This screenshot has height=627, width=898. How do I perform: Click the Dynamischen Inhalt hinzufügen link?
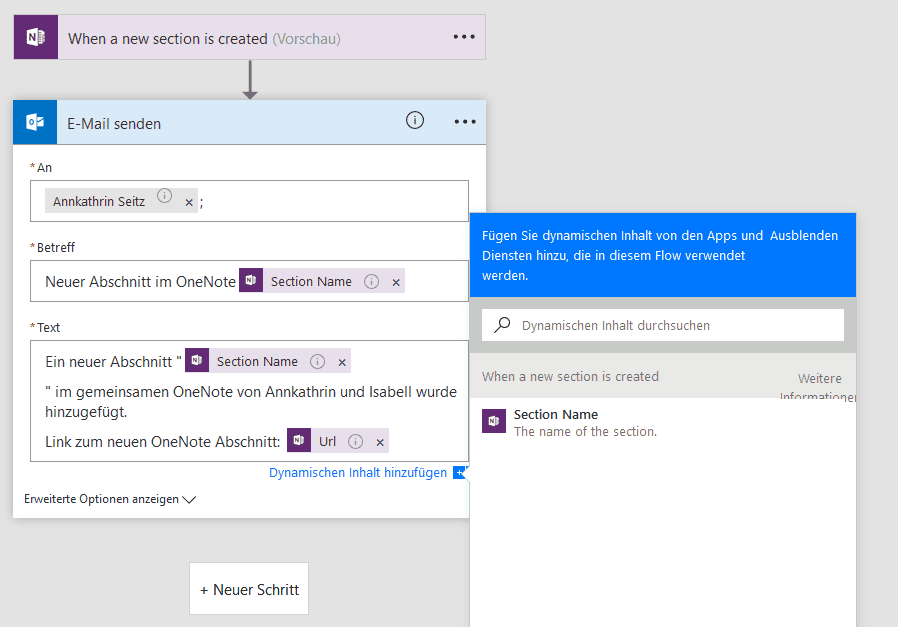pos(358,472)
